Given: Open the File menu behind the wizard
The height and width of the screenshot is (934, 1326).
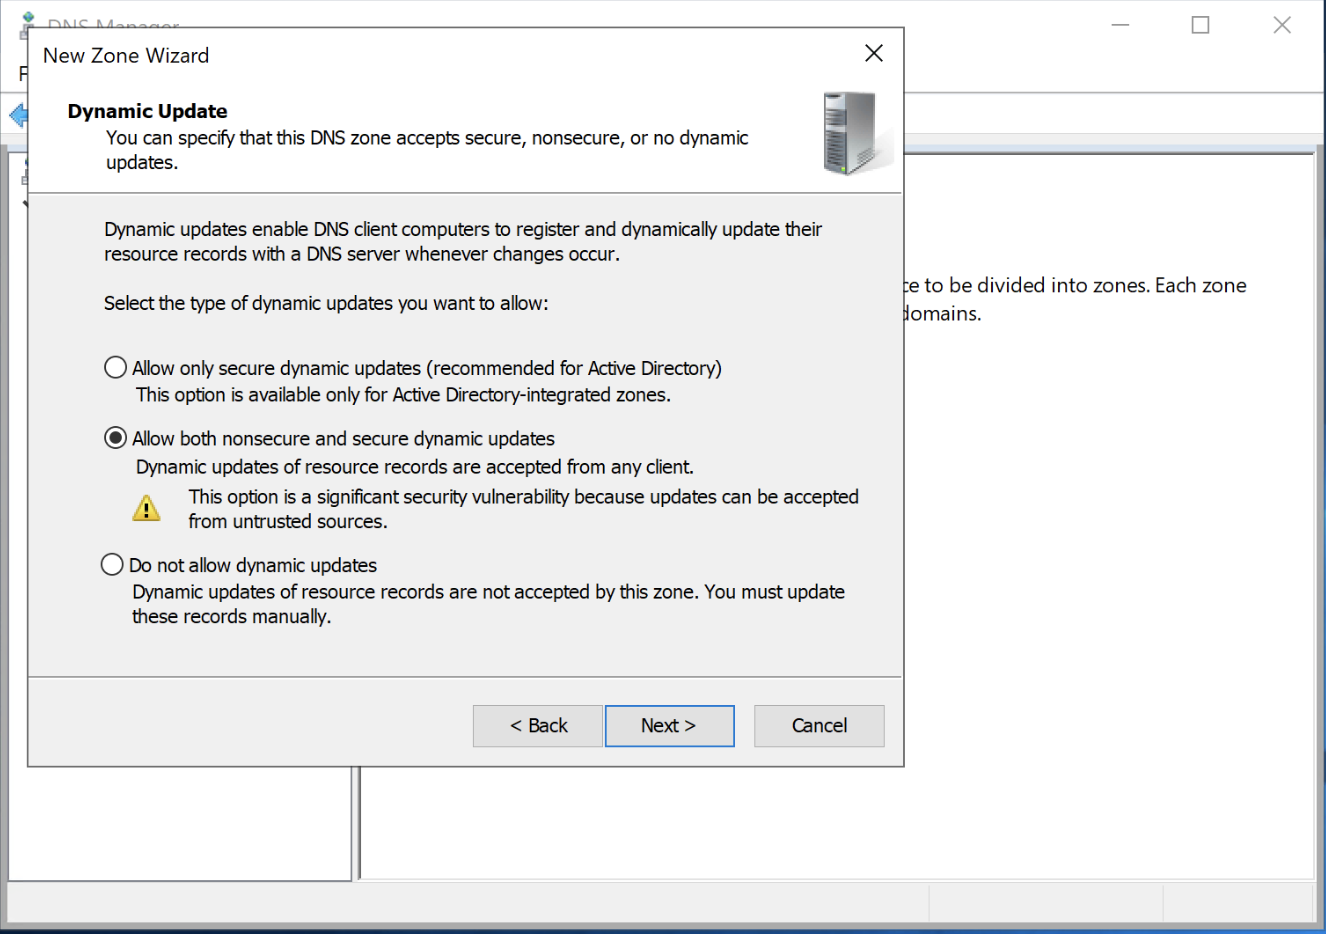Looking at the screenshot, I should pos(22,74).
